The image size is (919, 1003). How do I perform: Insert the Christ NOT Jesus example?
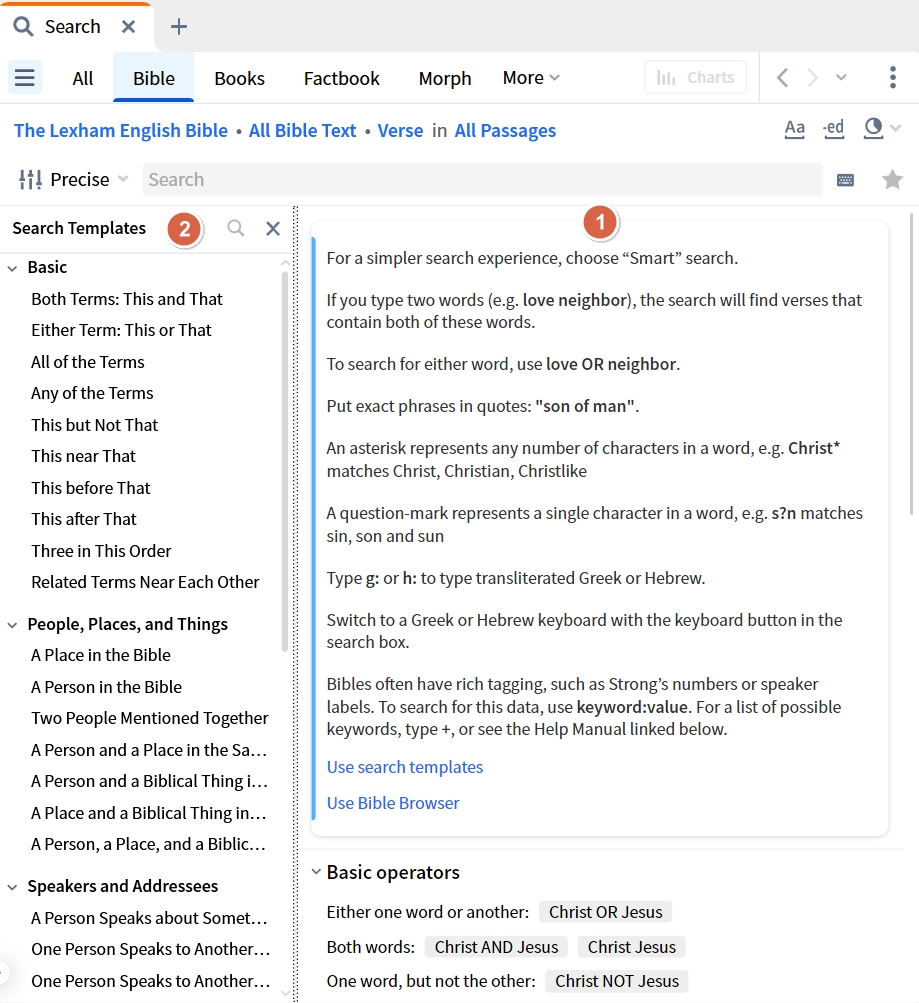(617, 981)
